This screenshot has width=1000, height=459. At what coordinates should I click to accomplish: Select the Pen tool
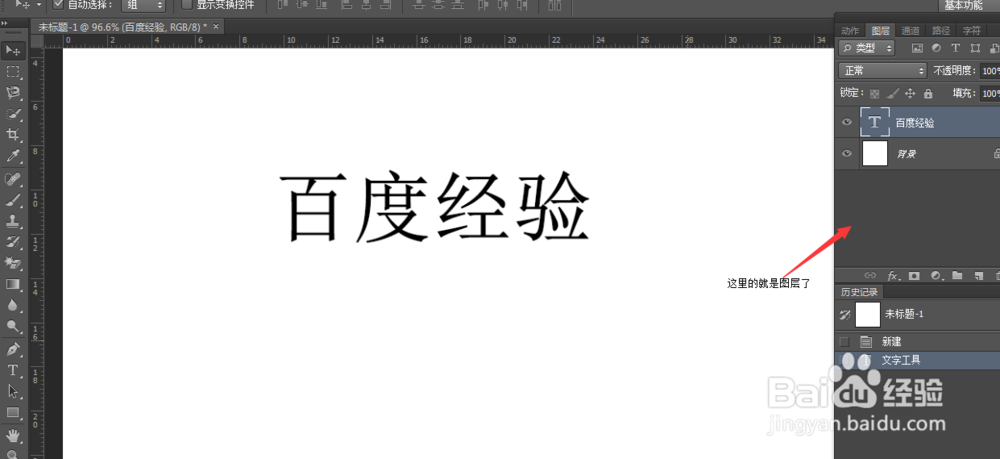pos(13,349)
